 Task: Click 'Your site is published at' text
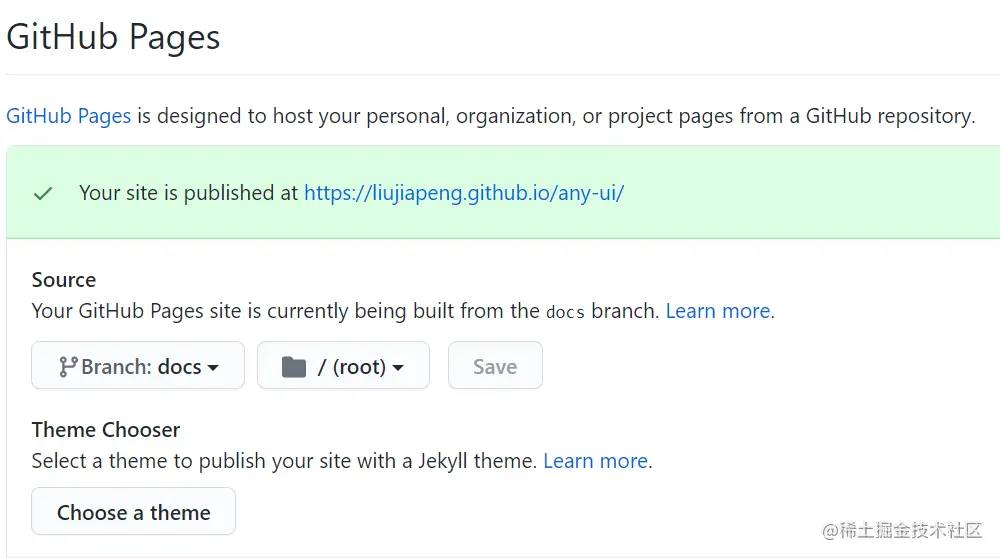point(188,193)
